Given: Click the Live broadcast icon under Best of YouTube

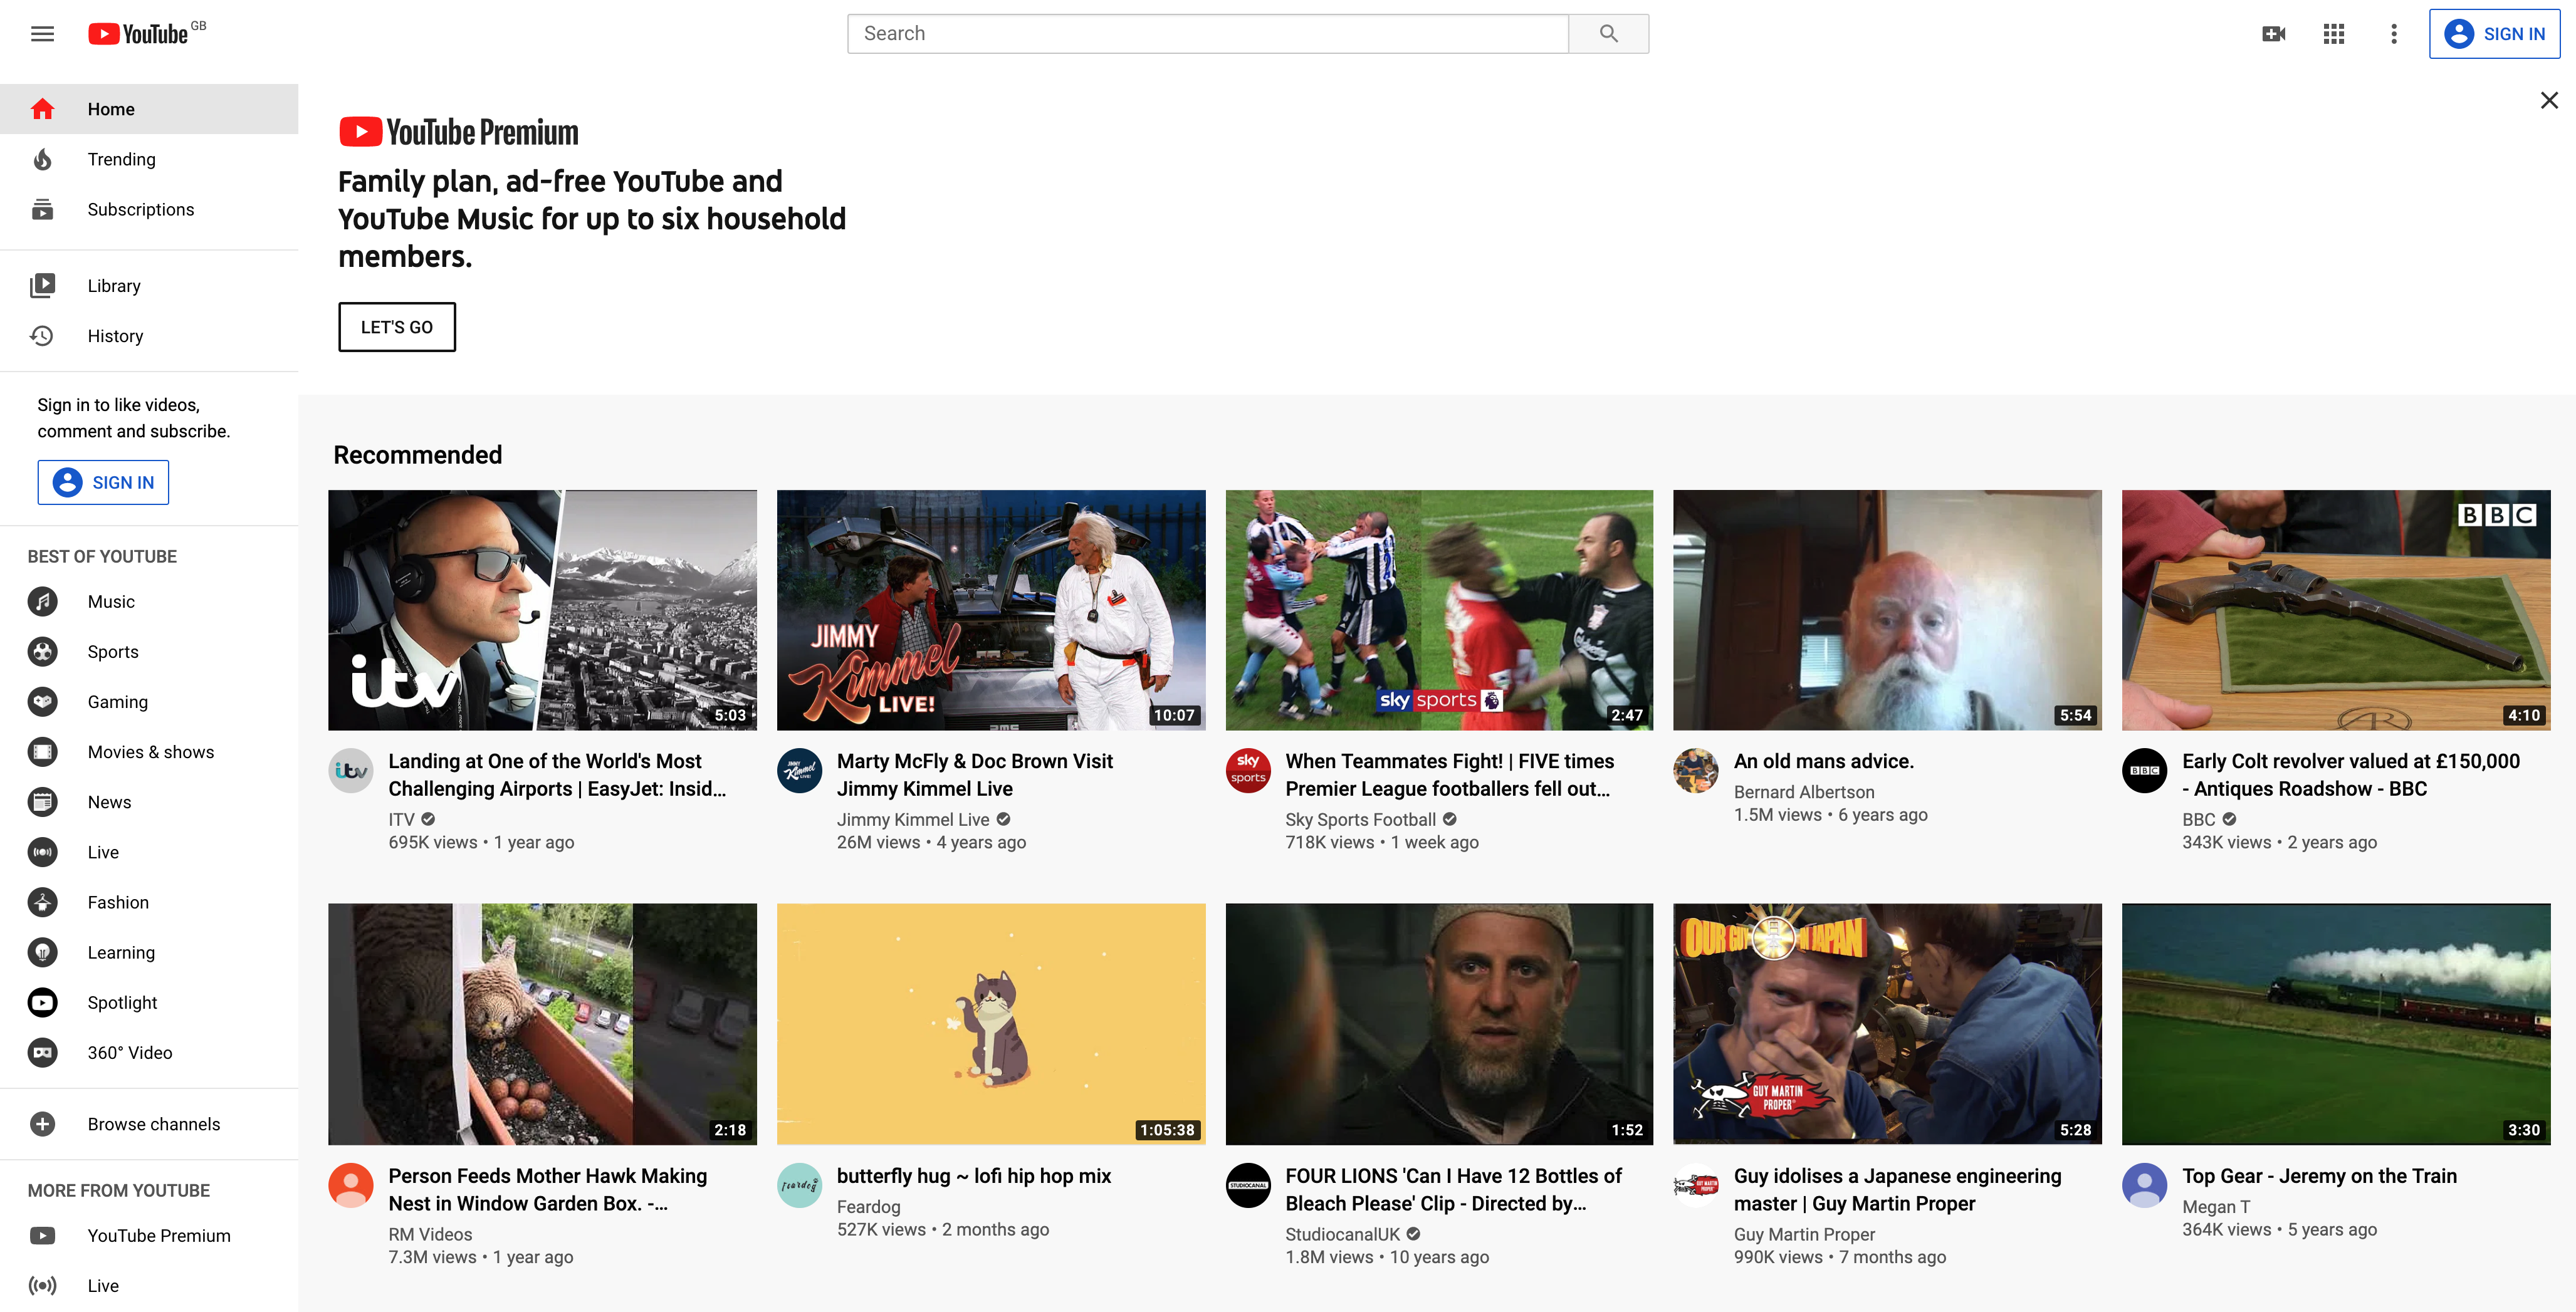Looking at the screenshot, I should tap(42, 851).
